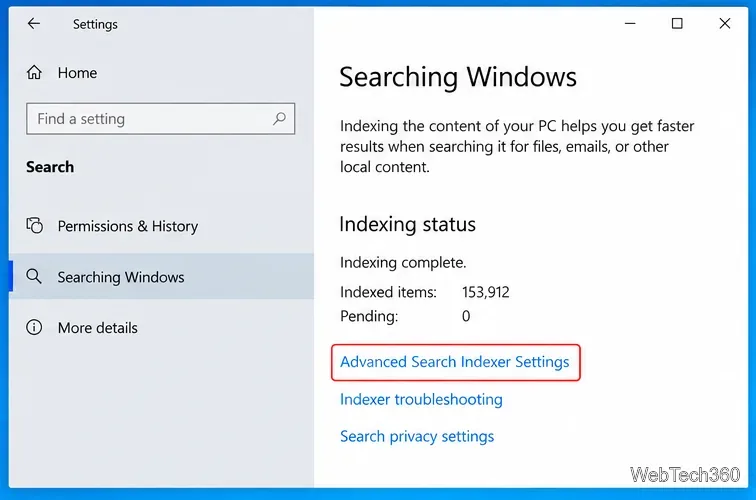This screenshot has height=500, width=756.
Task: Click the indexed items value 153,912
Action: 486,292
